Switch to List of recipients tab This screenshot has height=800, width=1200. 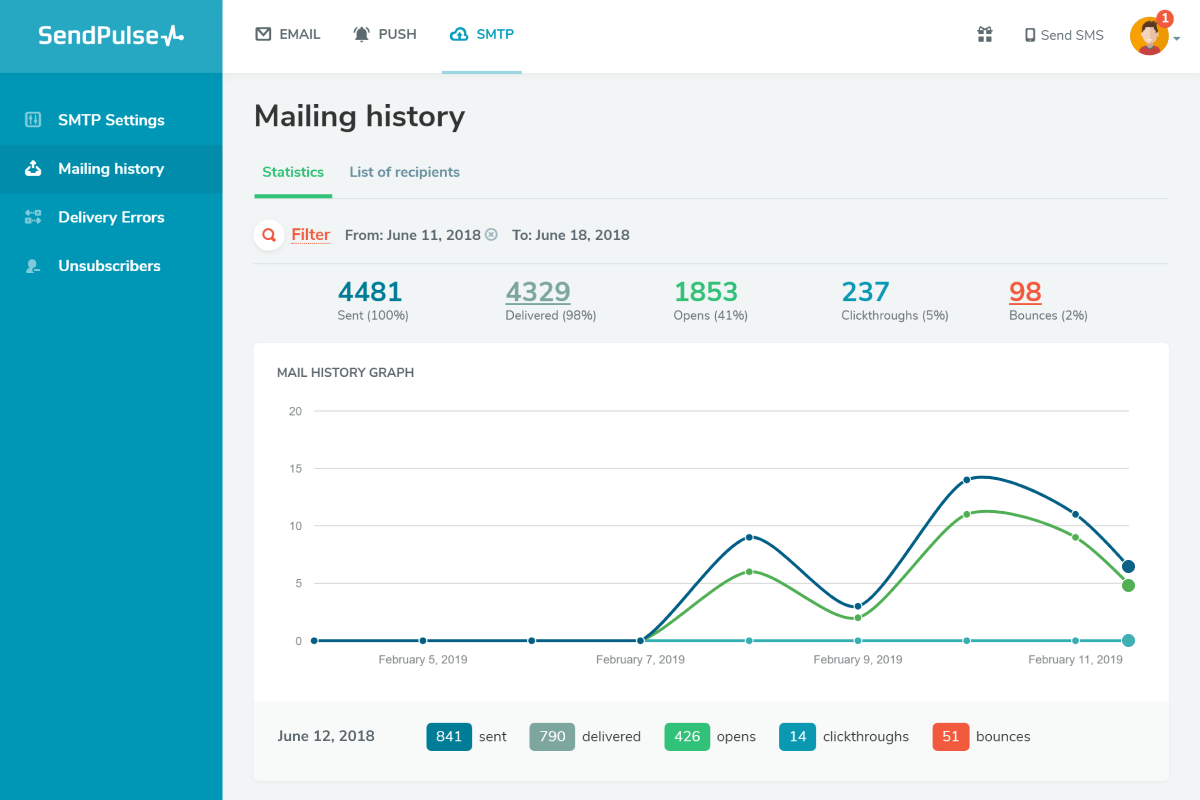tap(404, 172)
